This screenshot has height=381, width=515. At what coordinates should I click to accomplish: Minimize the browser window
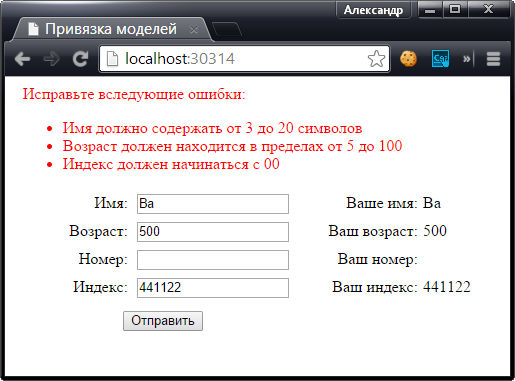coord(430,10)
